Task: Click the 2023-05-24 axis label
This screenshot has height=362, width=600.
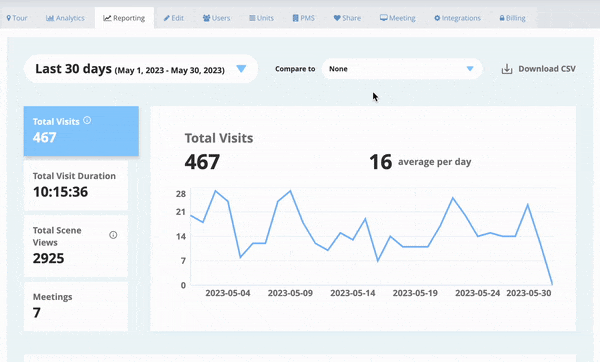Action: pos(477,293)
